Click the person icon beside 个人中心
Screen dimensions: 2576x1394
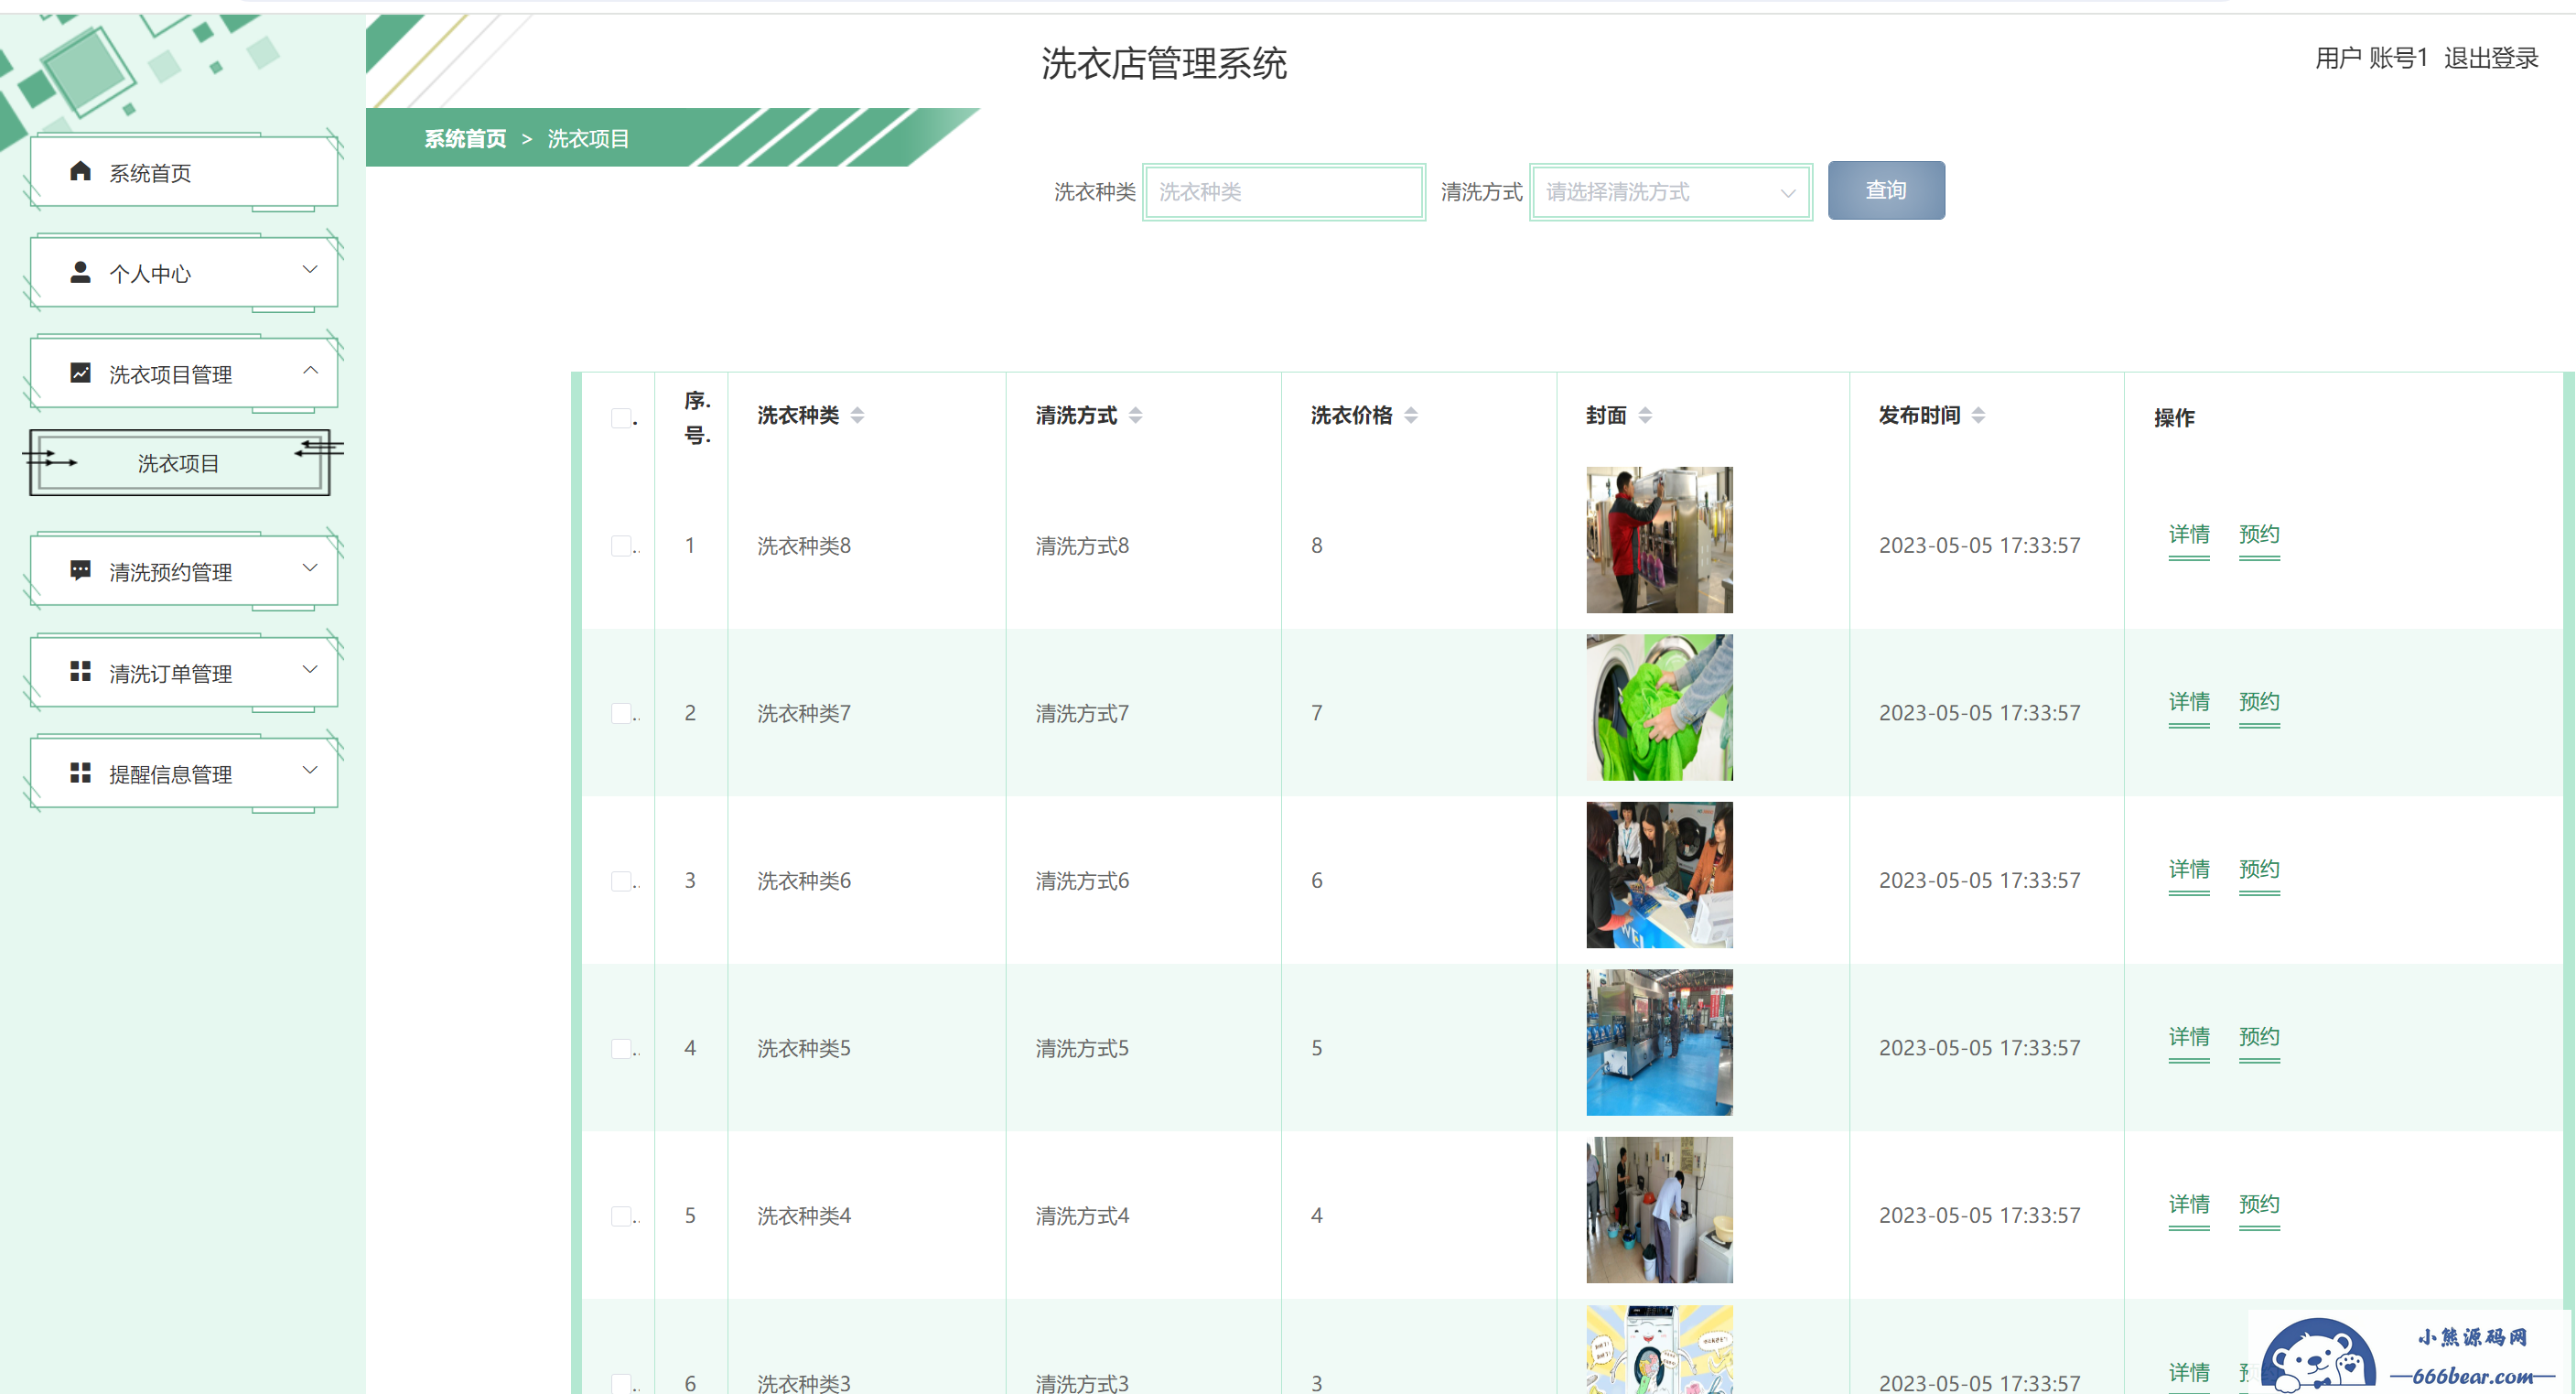click(x=81, y=272)
